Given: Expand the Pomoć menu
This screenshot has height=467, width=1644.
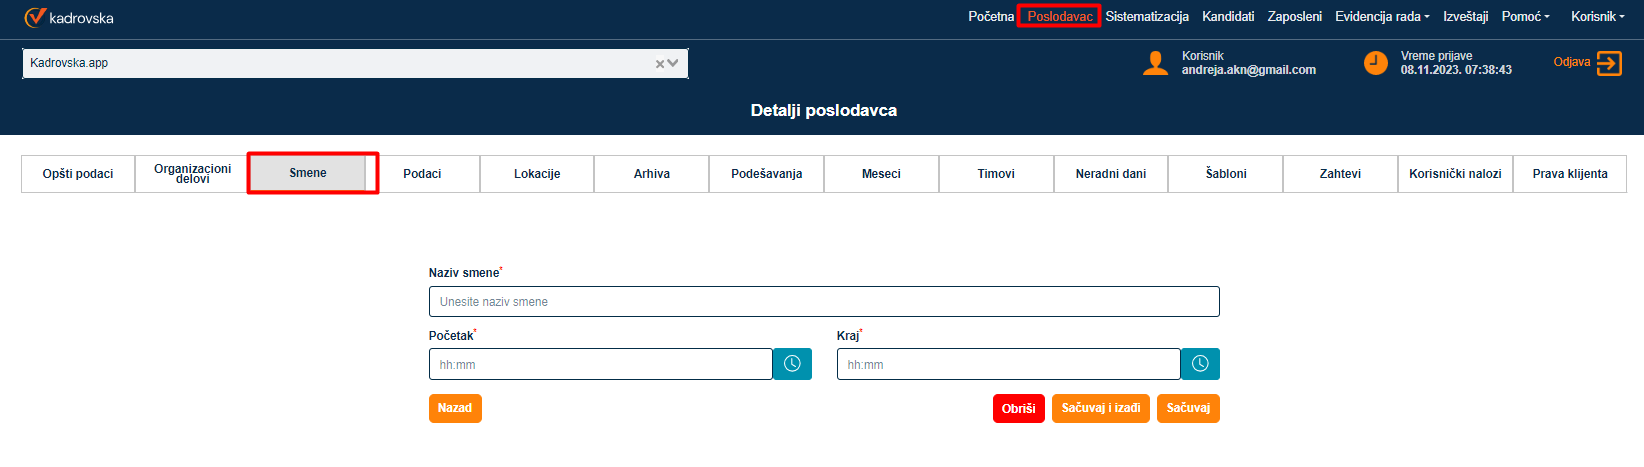Looking at the screenshot, I should (x=1525, y=17).
